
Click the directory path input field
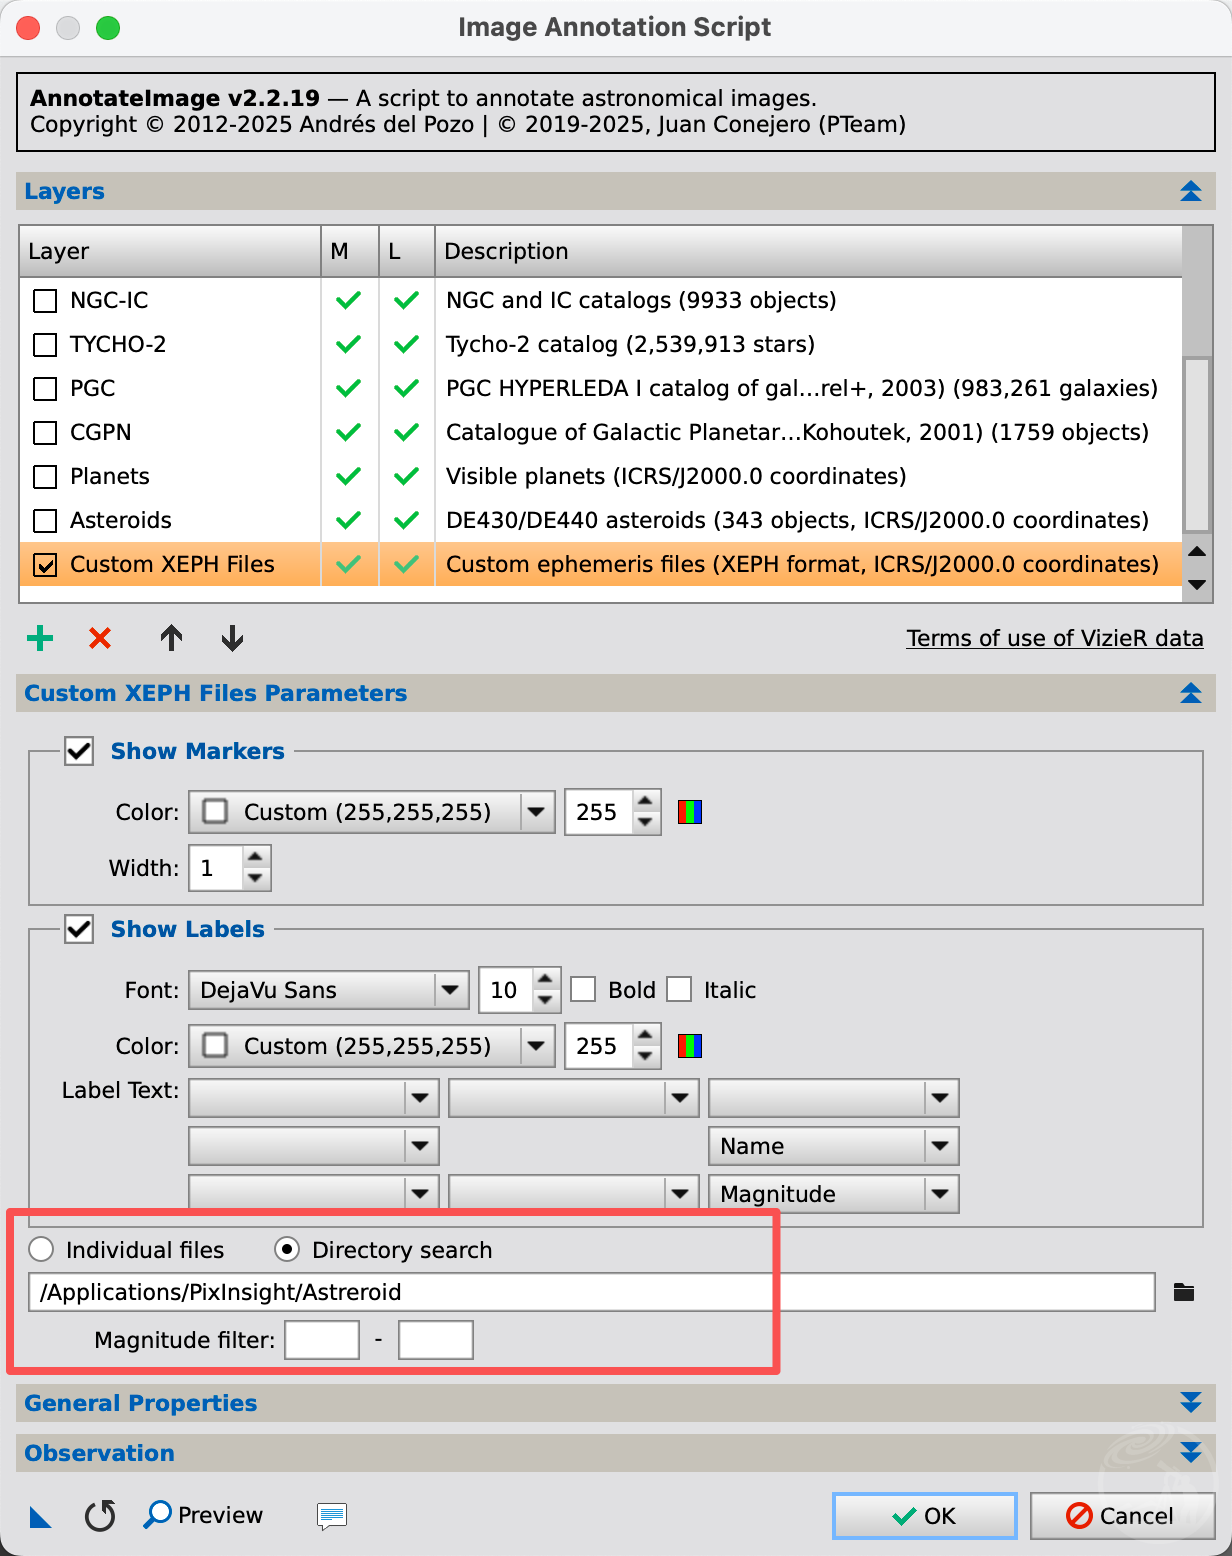click(x=590, y=1292)
